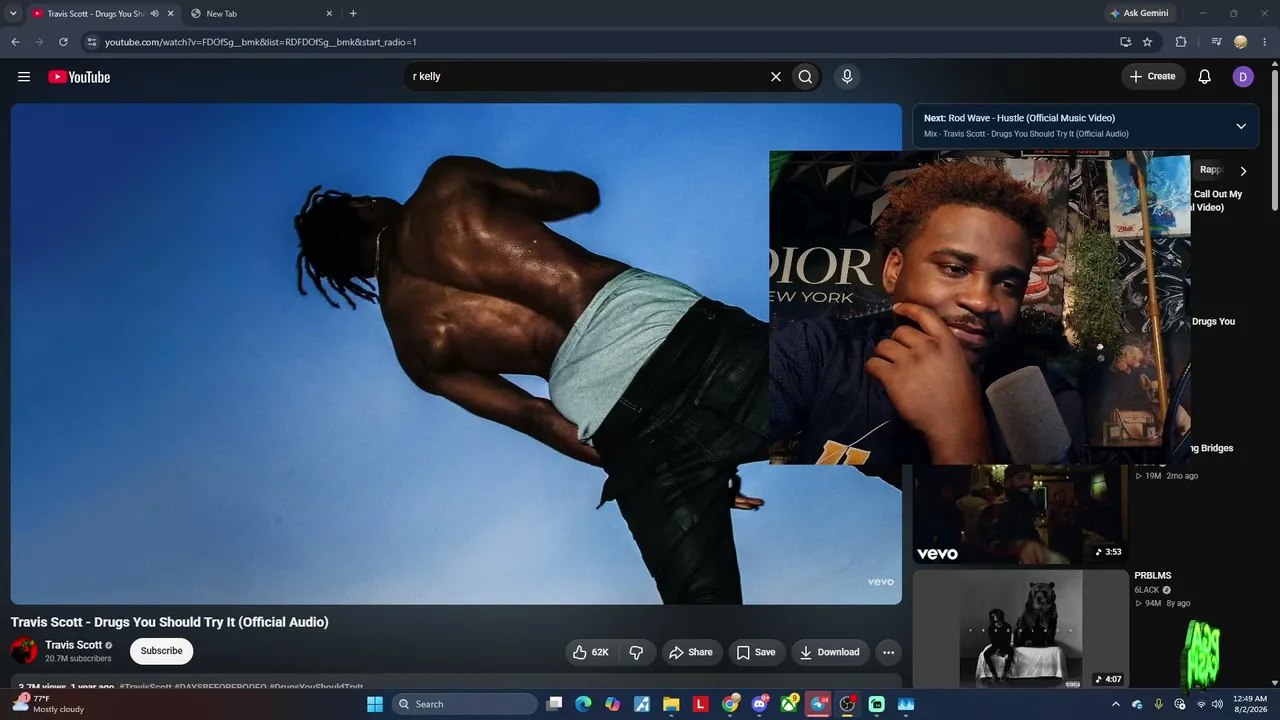Switch to the New Tab tab
The image size is (1280, 720).
point(260,14)
